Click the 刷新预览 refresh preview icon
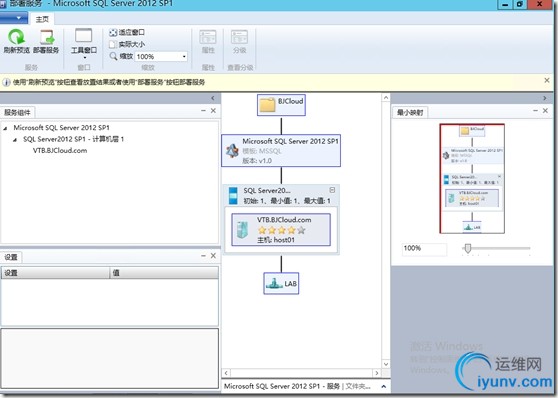 pyautogui.click(x=16, y=37)
